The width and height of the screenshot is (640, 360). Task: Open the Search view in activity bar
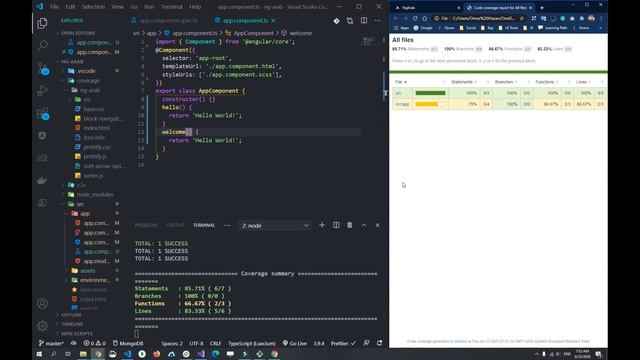(42, 45)
